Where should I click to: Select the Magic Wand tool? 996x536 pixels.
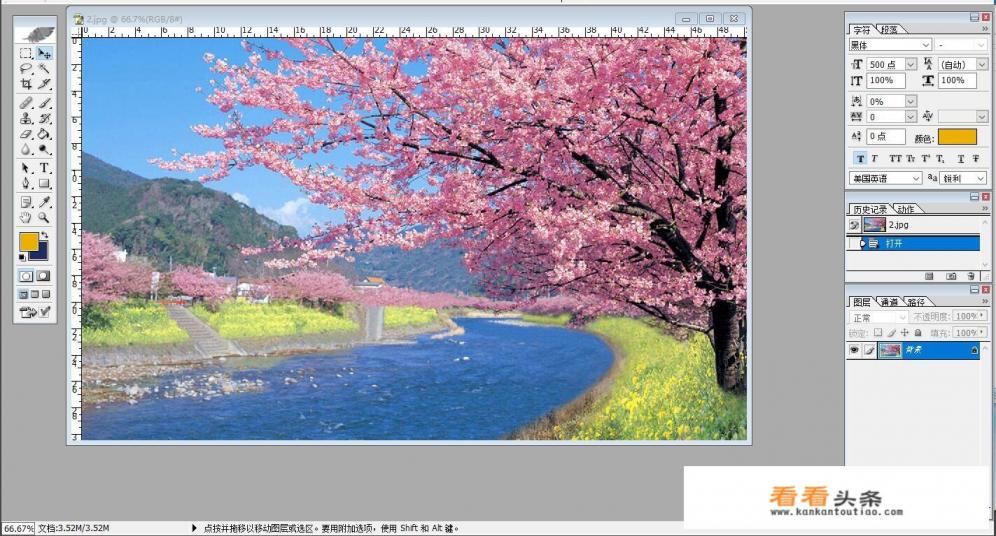[x=45, y=69]
